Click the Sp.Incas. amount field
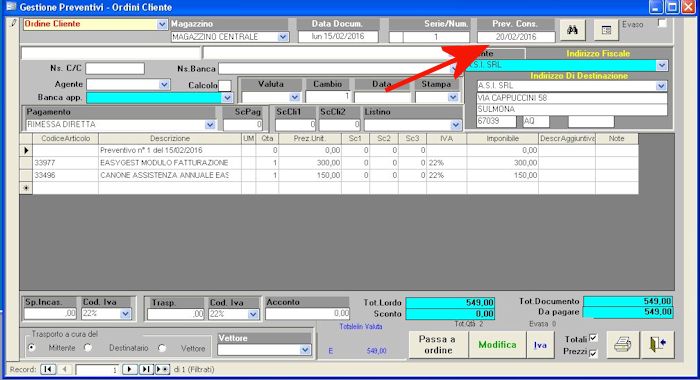The height and width of the screenshot is (380, 700). (50, 314)
